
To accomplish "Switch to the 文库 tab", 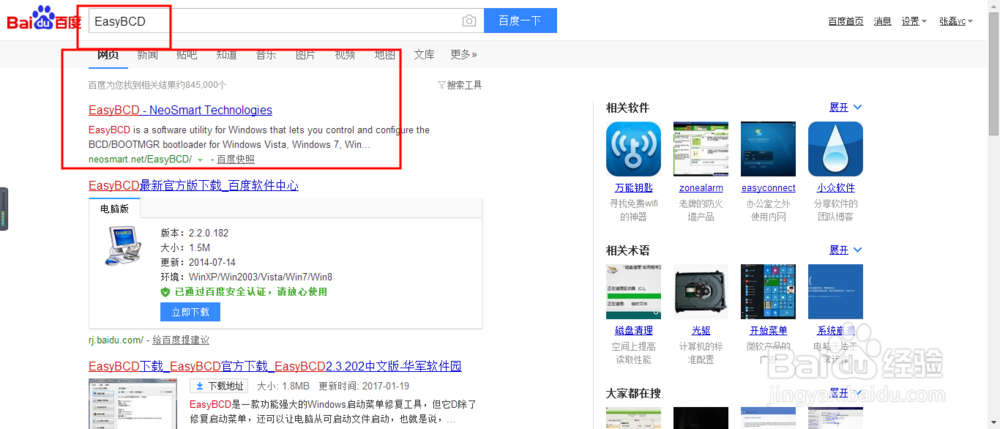I will (424, 55).
